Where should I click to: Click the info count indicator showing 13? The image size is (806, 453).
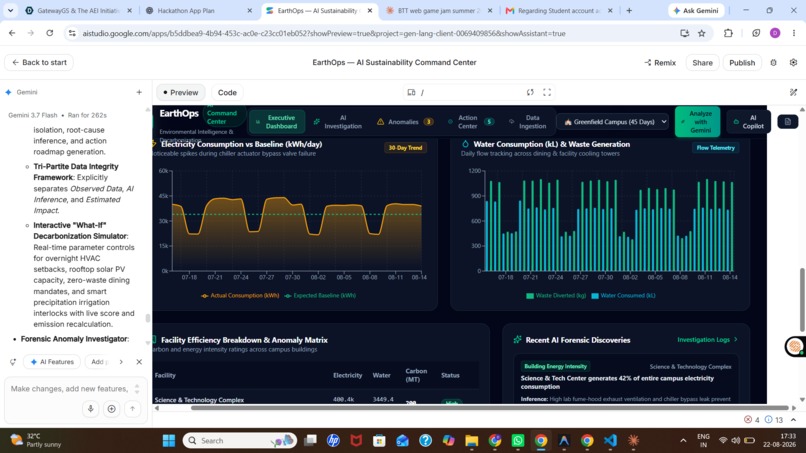click(774, 420)
